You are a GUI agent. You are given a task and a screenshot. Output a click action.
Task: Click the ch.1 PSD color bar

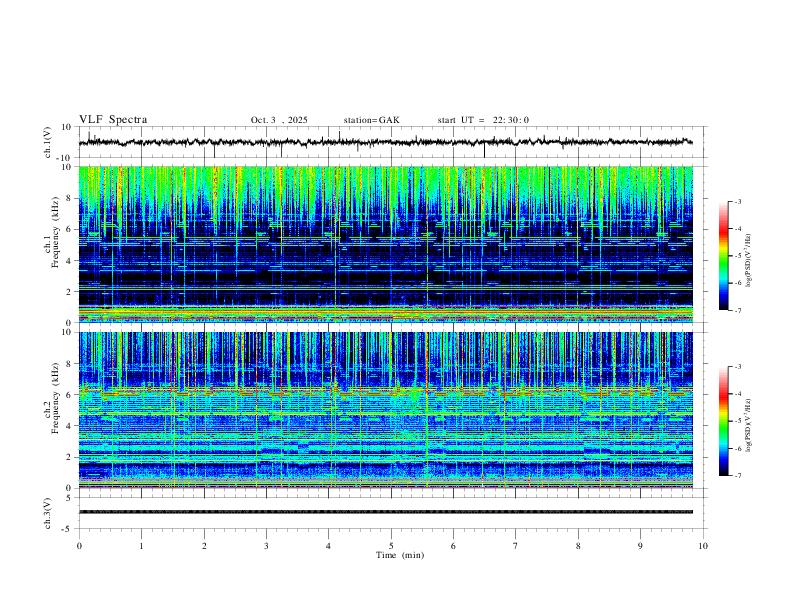pyautogui.click(x=724, y=256)
